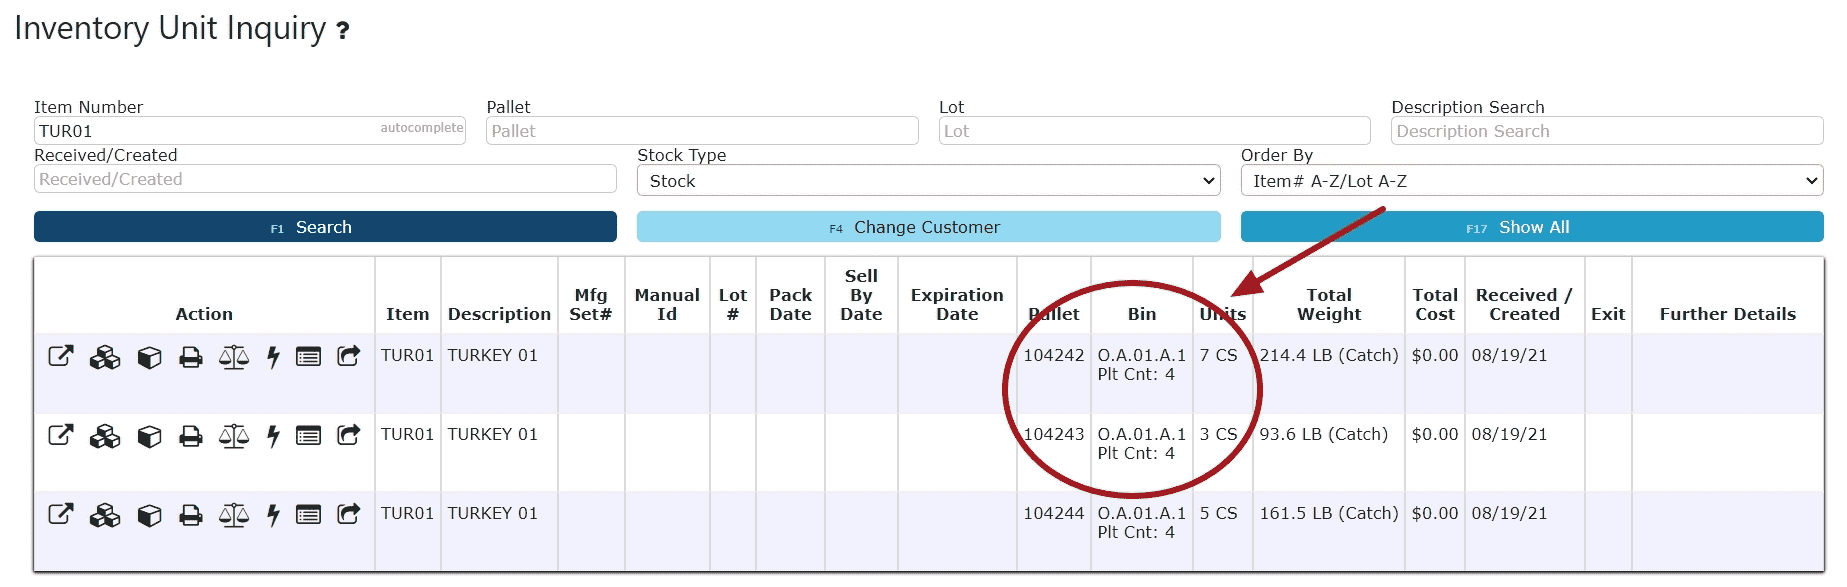The image size is (1847, 587).
Task: Open the Order By dropdown
Action: [1532, 181]
